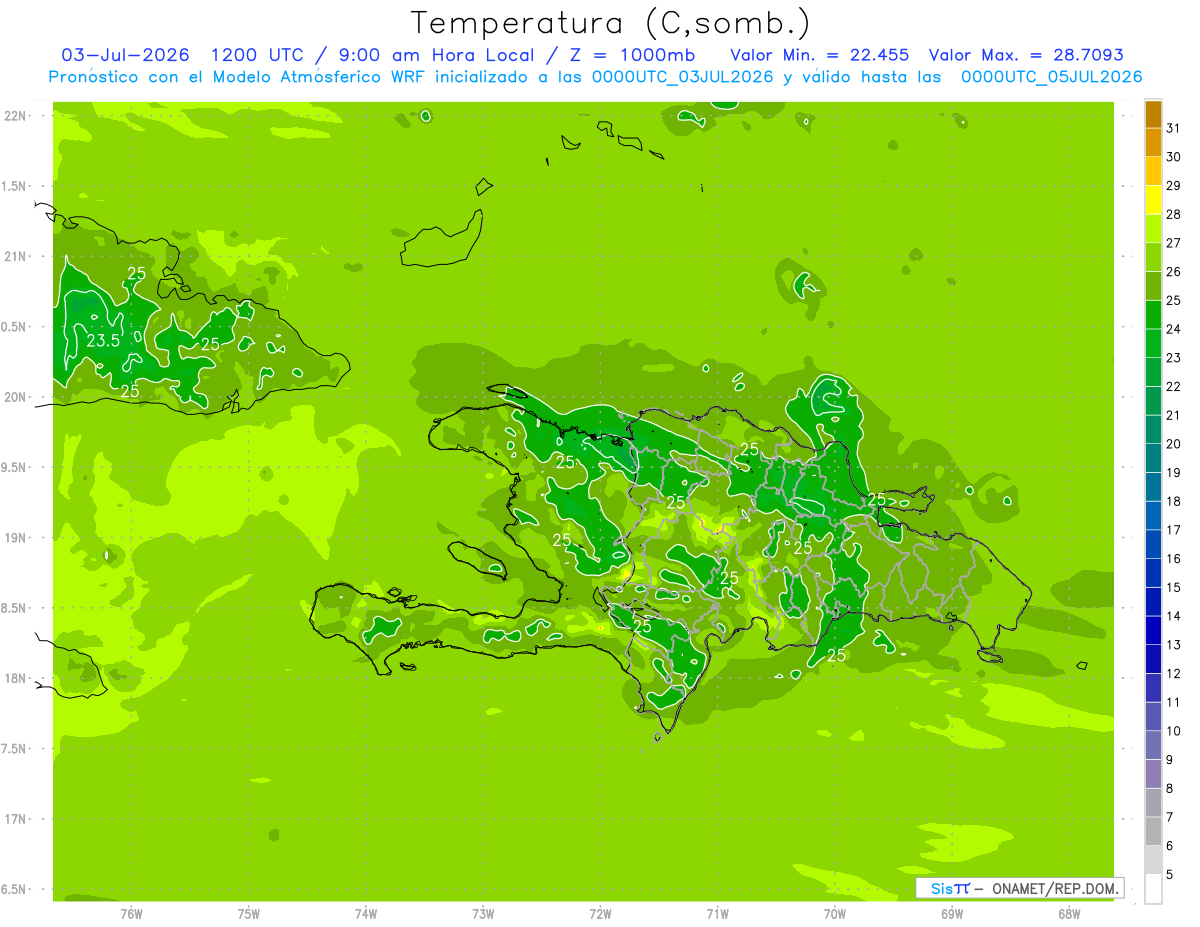Click the 76W longitude axis label
The image size is (1200, 927).
click(x=131, y=913)
